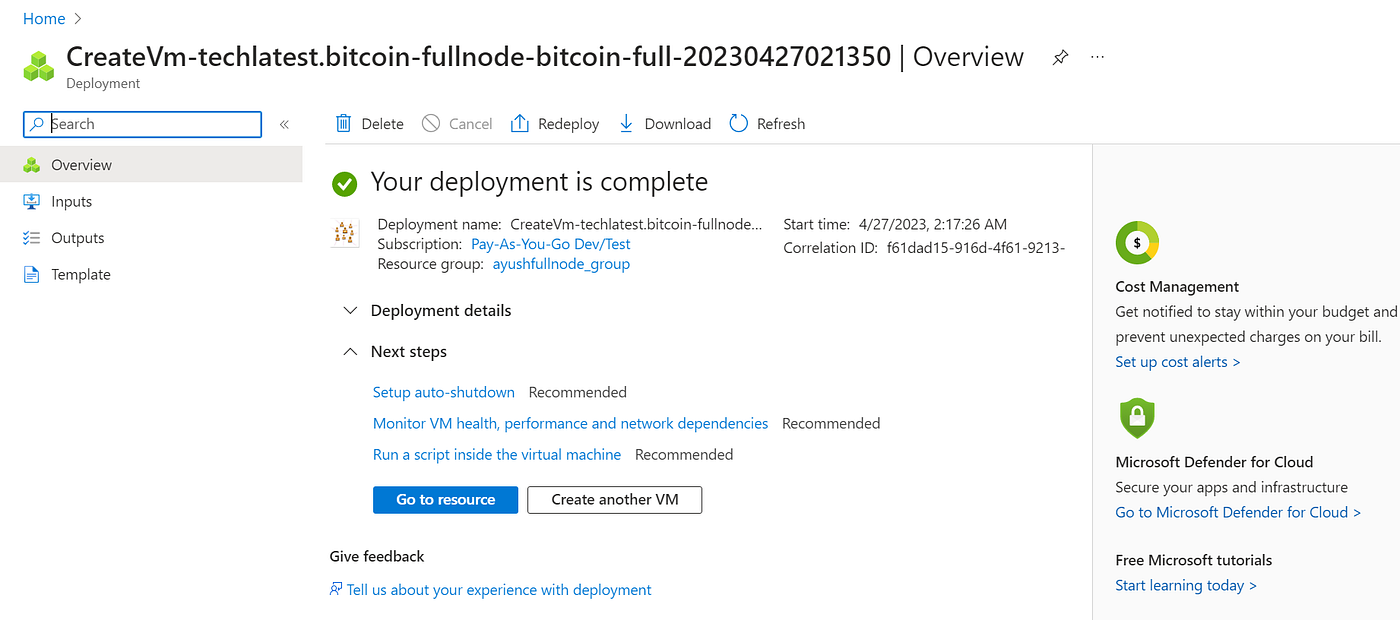Open Setup auto-shutdown link
Screen dimensions: 1400x620
[x=444, y=392]
